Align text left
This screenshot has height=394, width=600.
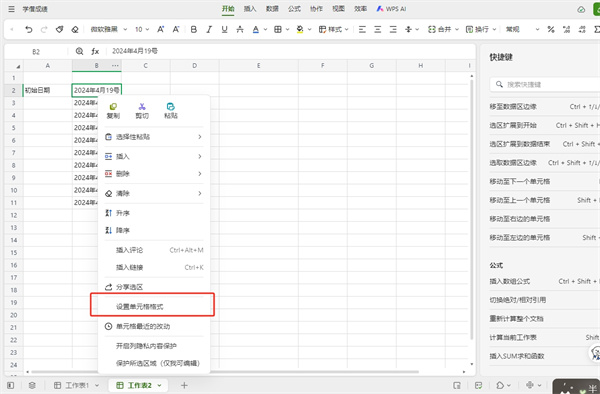tap(362, 29)
